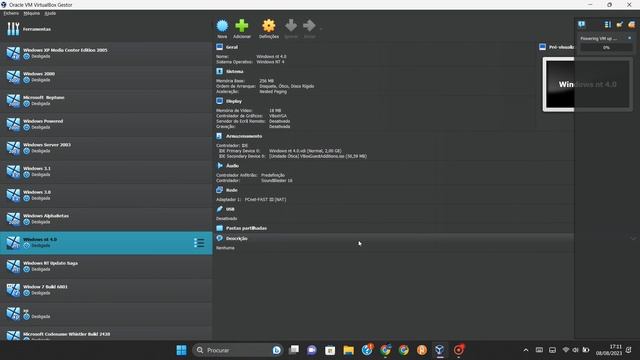
Task: Open Definições gear settings
Action: [x=269, y=29]
